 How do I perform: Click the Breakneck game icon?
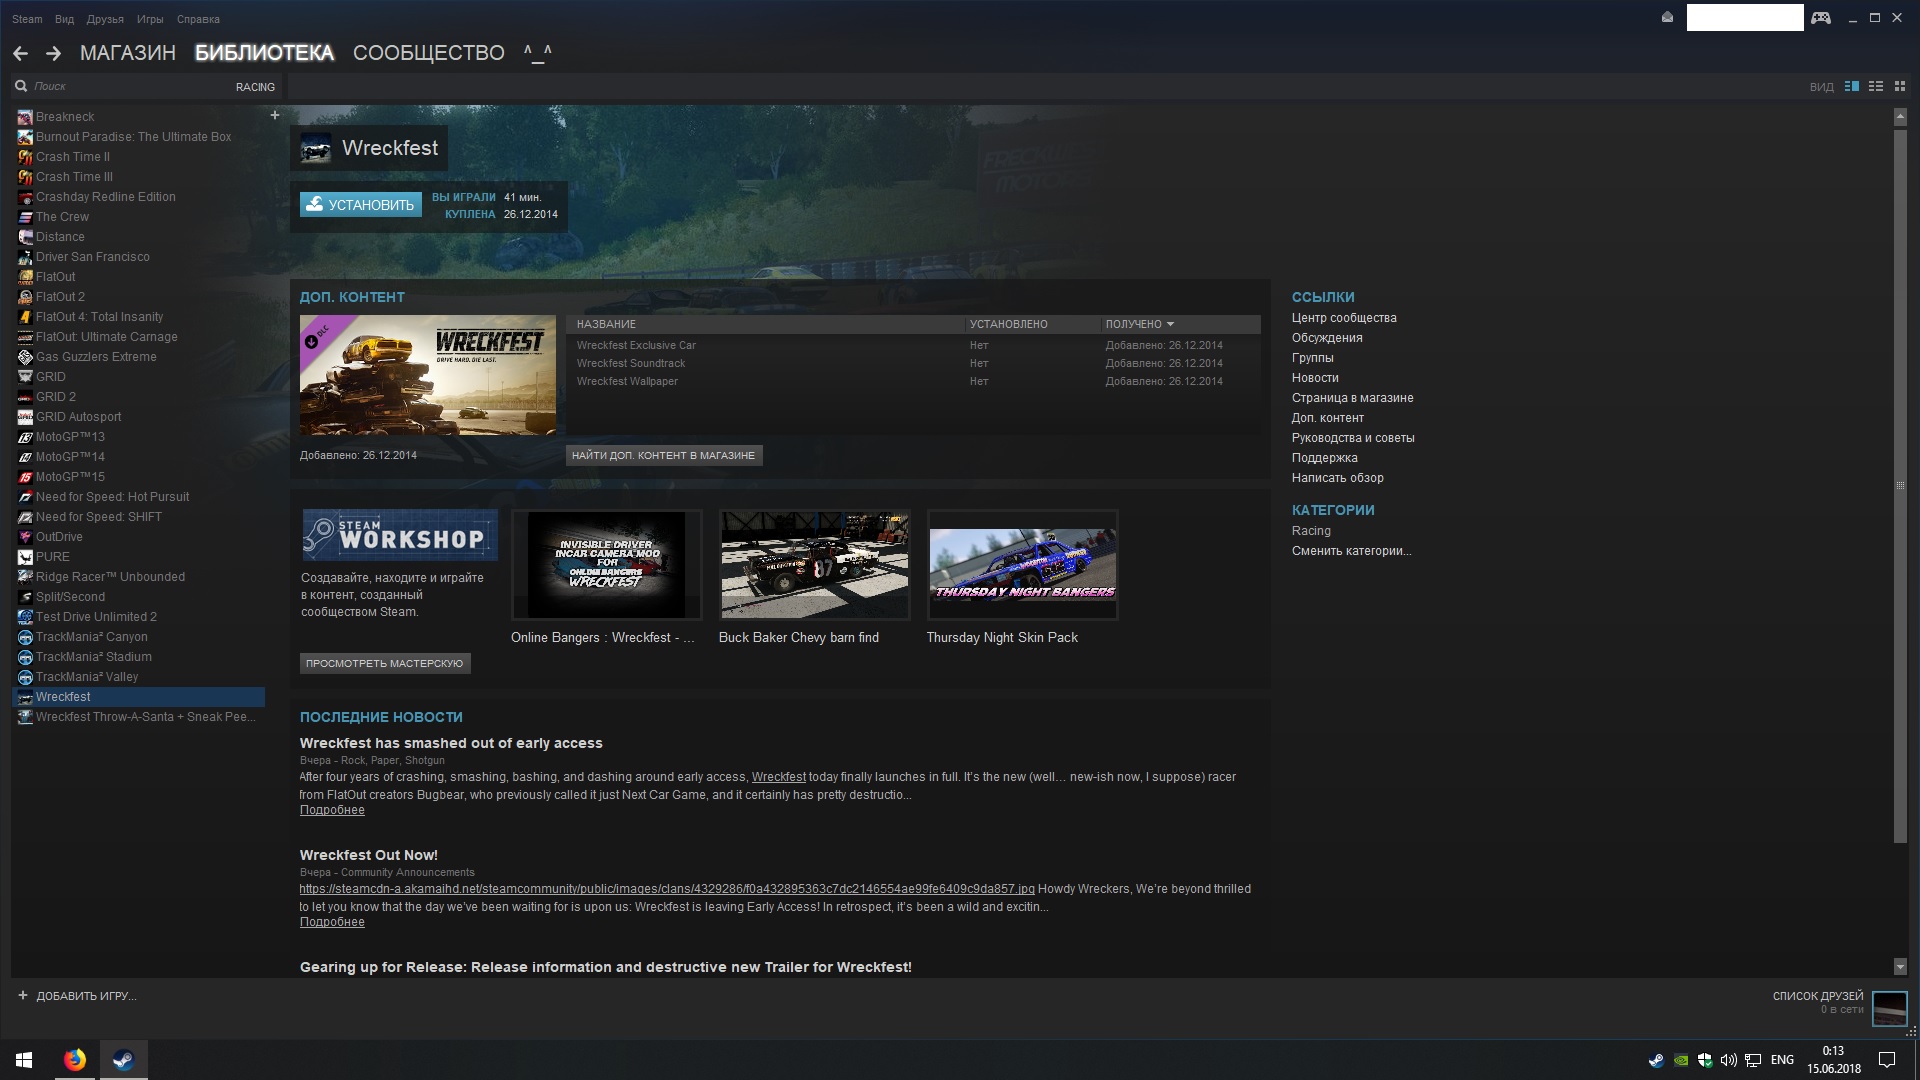coord(25,117)
